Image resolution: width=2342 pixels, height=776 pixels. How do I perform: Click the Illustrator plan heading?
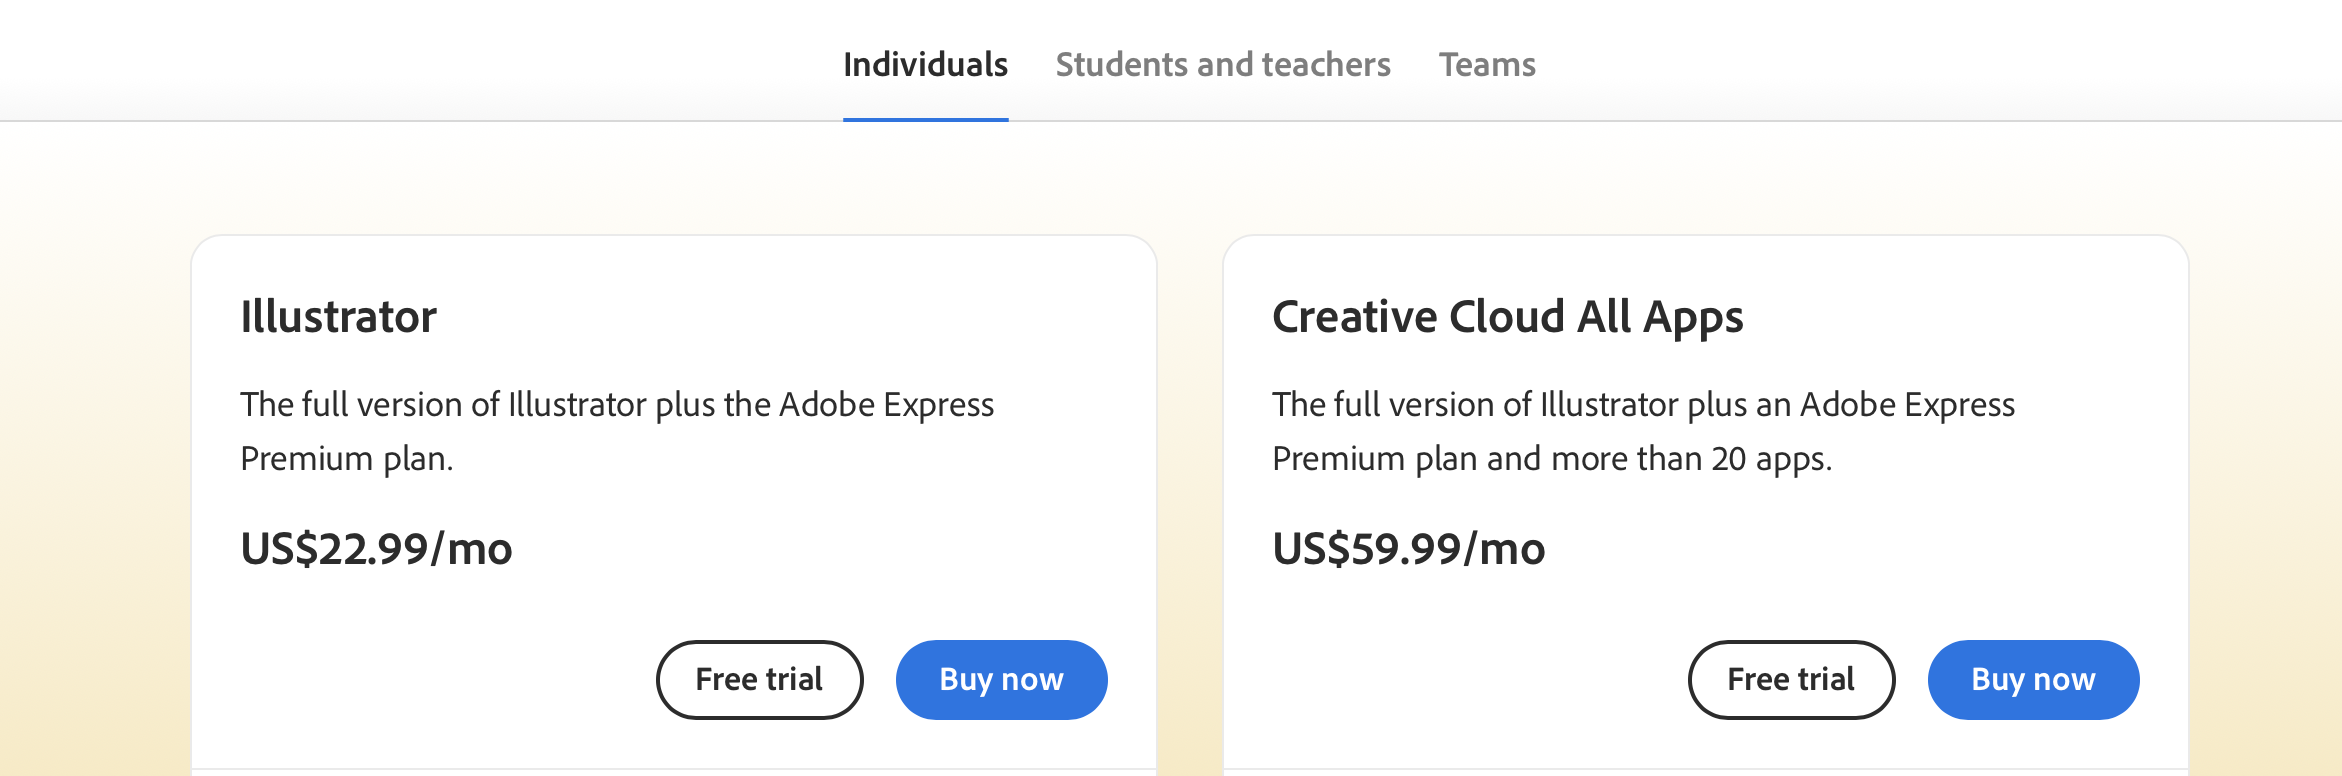click(338, 317)
